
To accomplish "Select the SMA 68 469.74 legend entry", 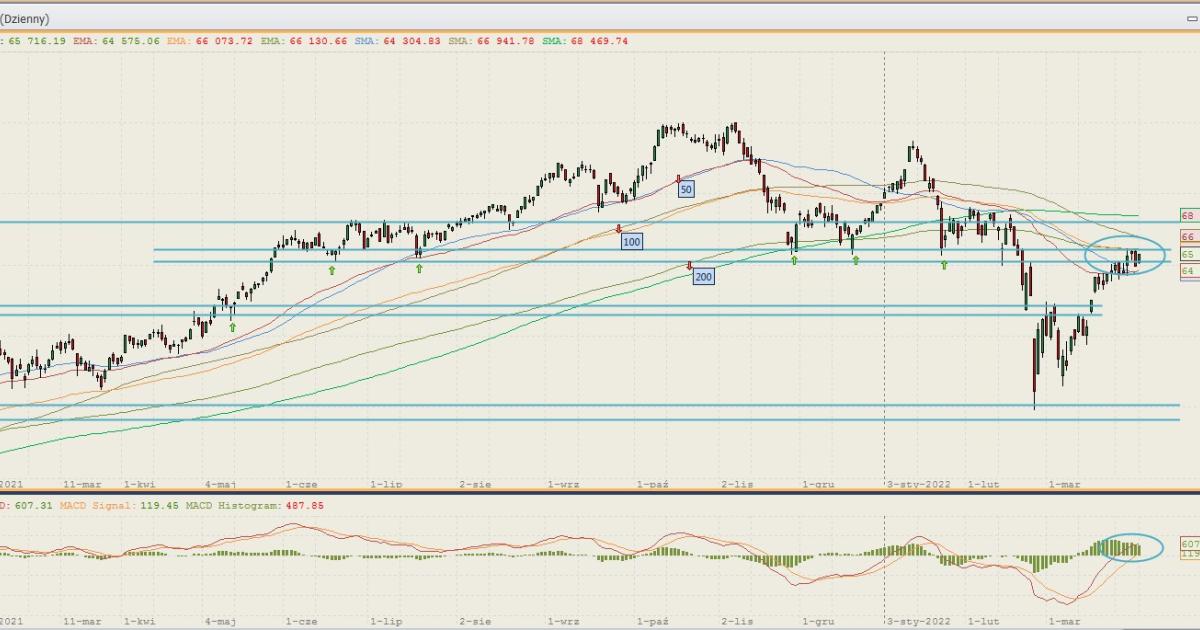I will pyautogui.click(x=588, y=41).
